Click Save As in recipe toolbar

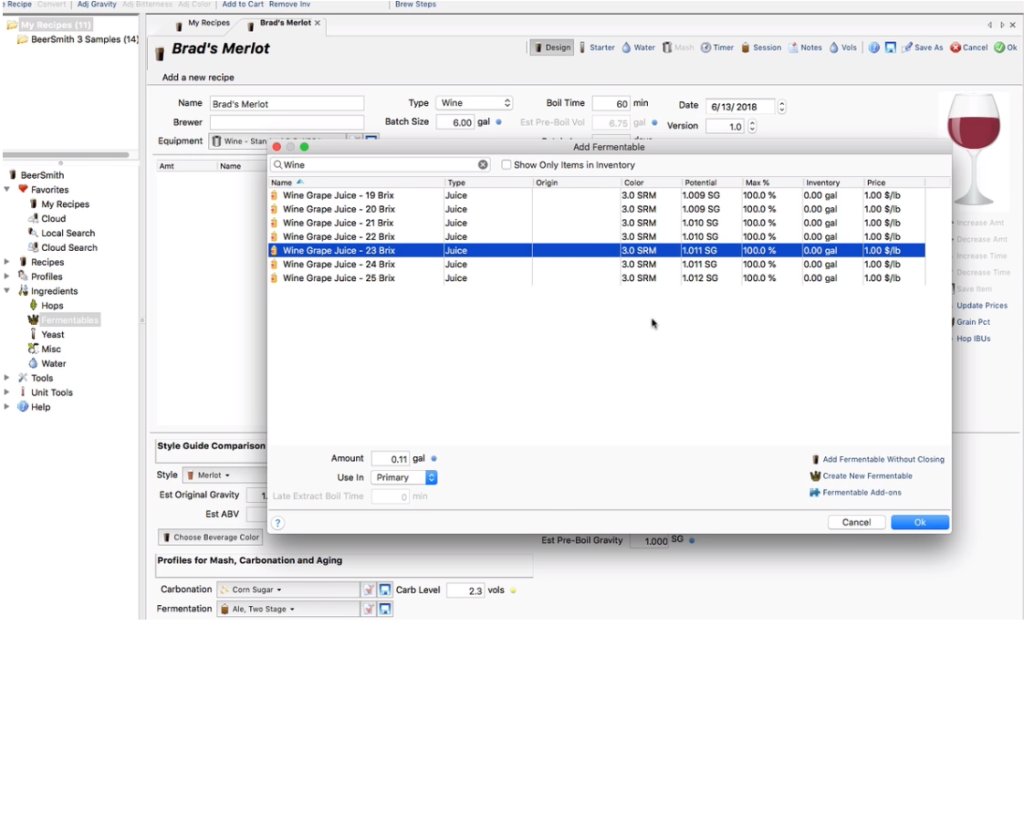(x=923, y=48)
